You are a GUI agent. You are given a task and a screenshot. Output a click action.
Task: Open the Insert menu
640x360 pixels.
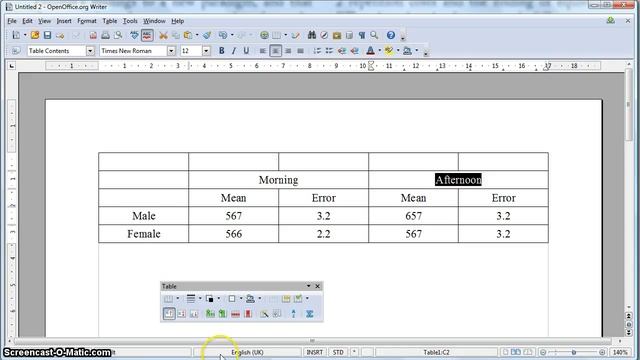point(64,21)
